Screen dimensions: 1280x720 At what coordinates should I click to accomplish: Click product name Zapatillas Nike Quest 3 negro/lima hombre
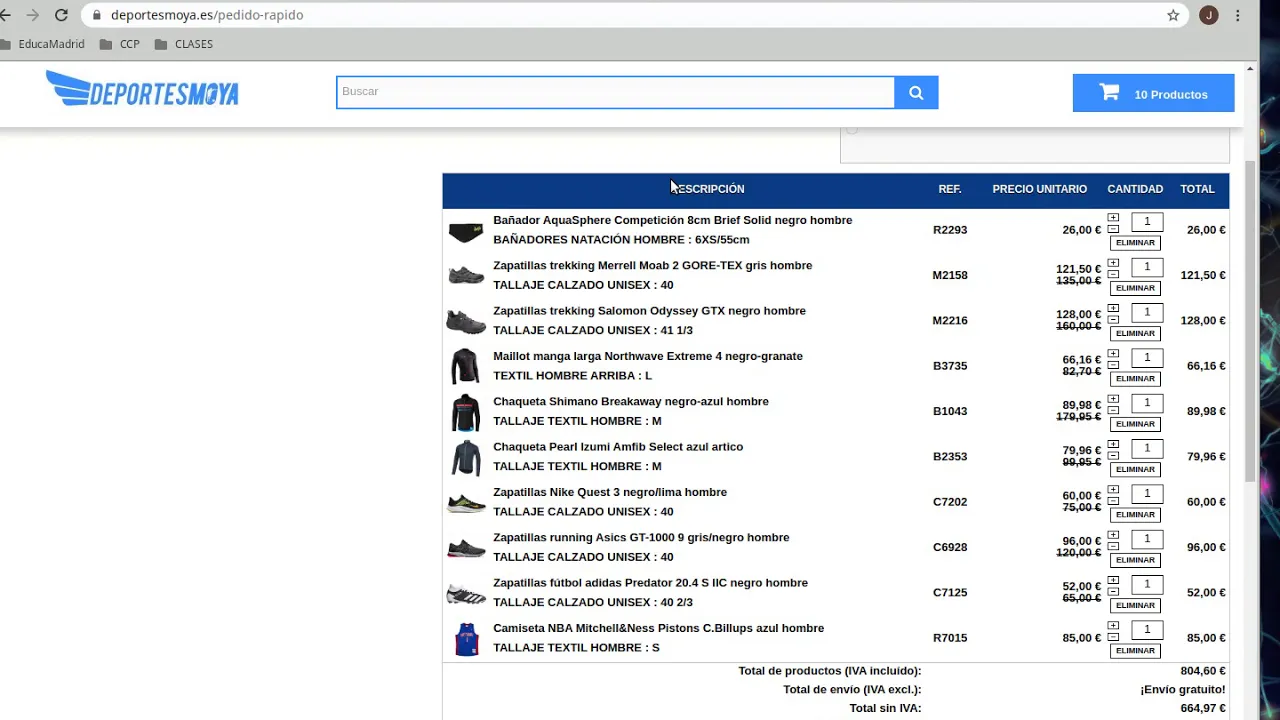610,492
